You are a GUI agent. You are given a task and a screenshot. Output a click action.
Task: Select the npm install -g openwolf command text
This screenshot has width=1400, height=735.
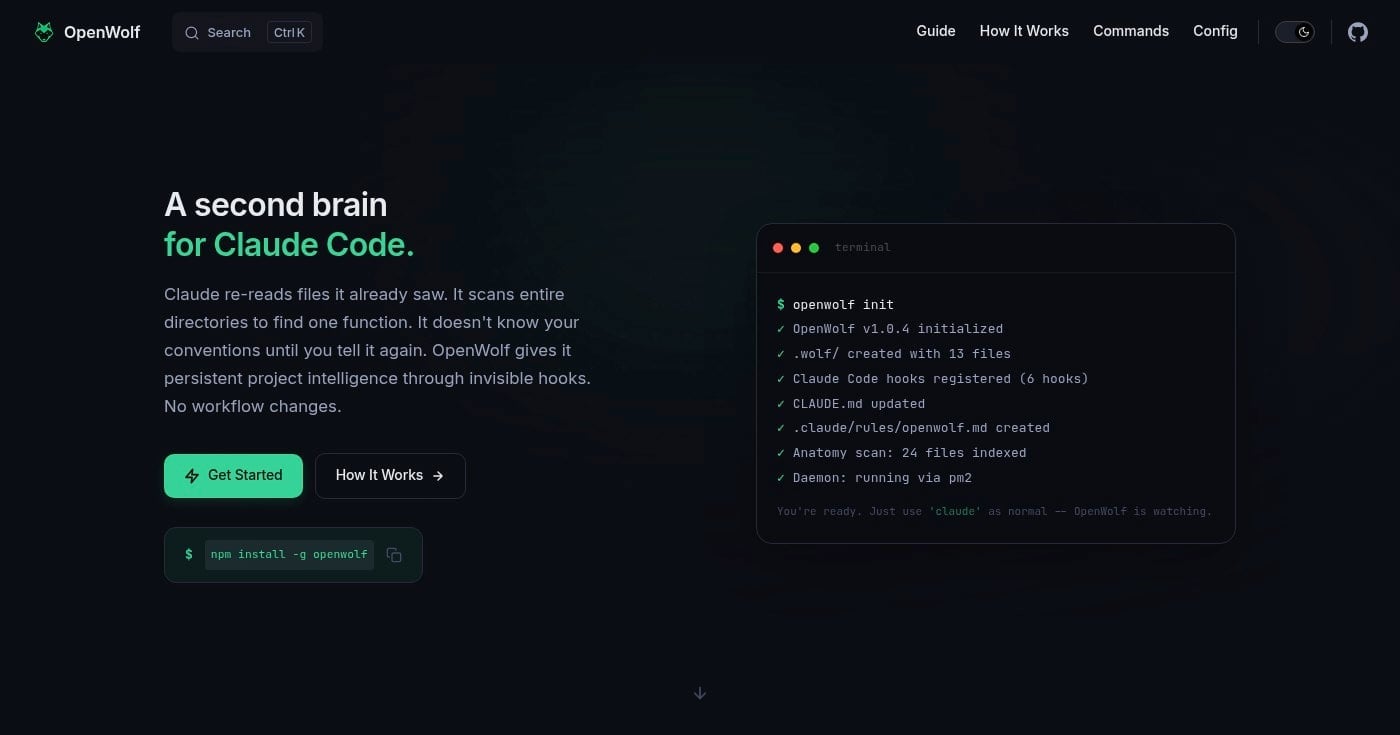pyautogui.click(x=288, y=554)
